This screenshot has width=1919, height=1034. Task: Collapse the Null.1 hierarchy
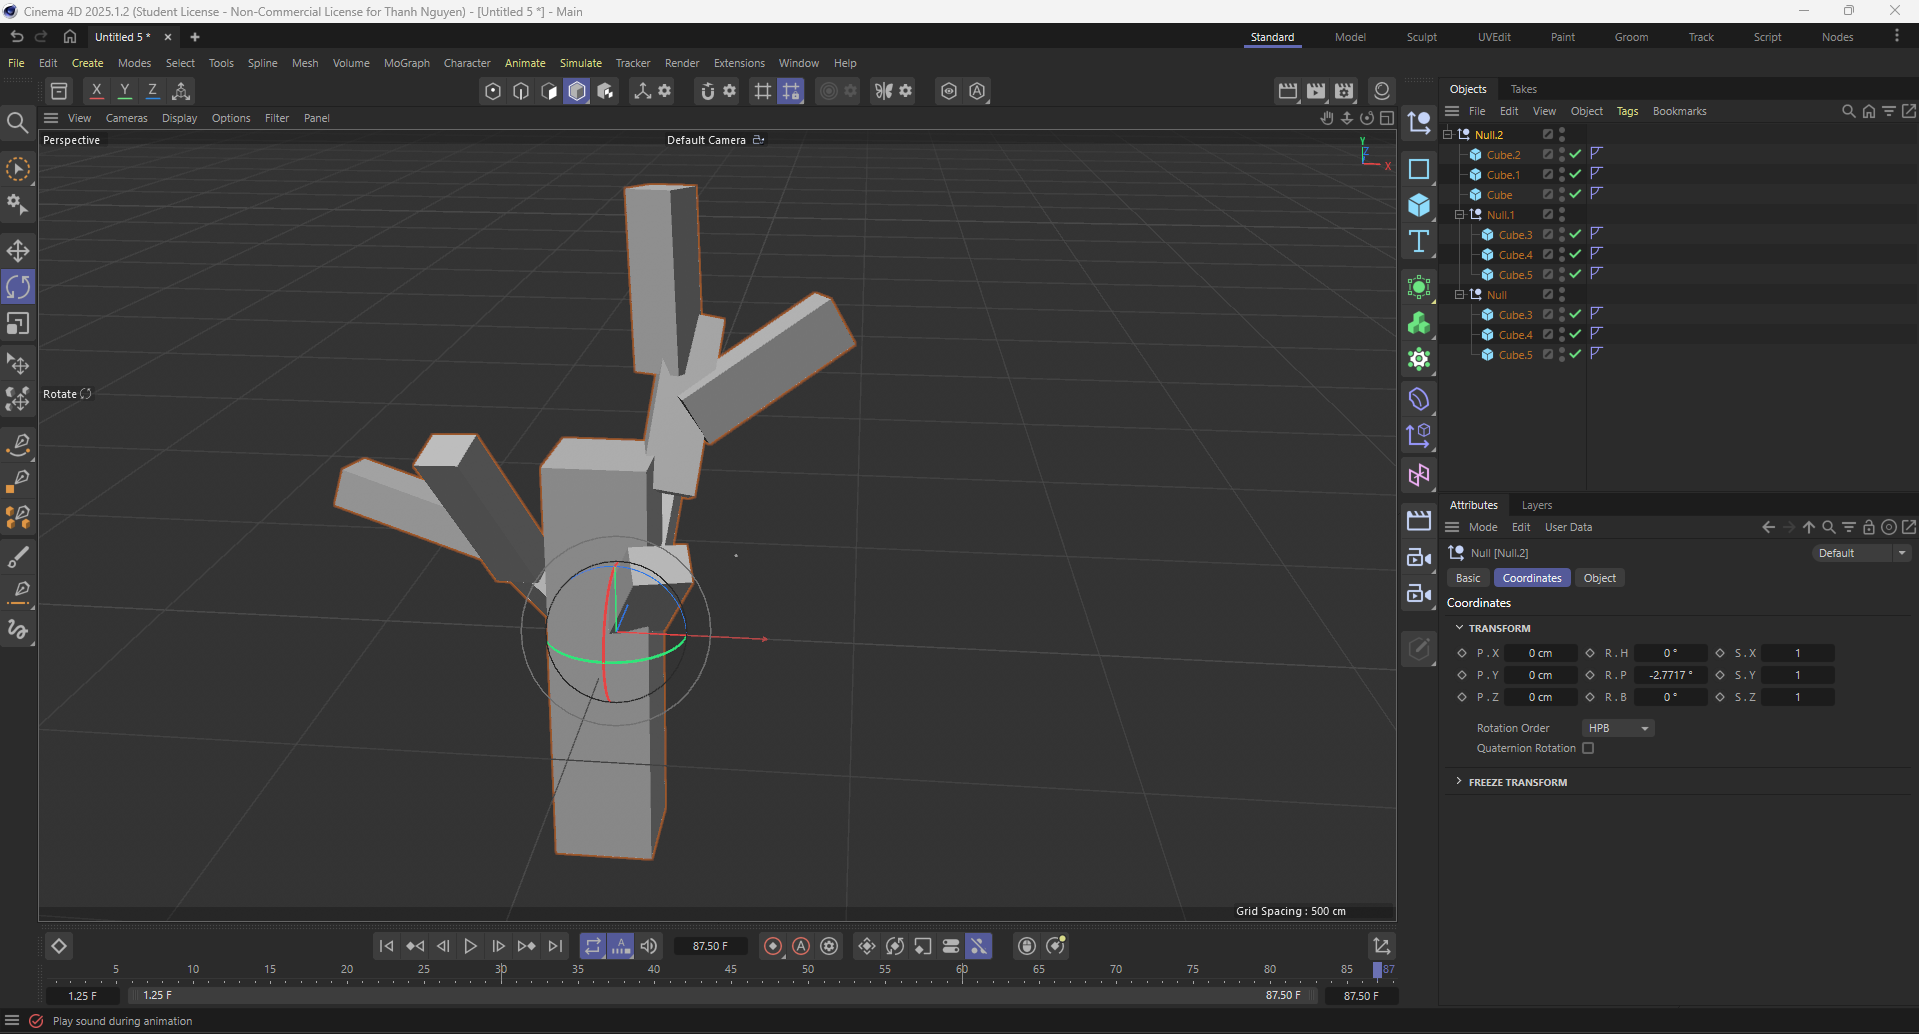(1459, 214)
